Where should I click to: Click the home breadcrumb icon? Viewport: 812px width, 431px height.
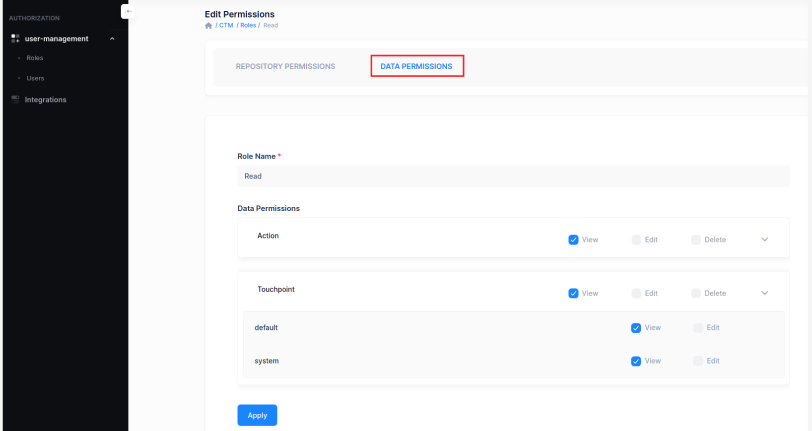pos(208,25)
